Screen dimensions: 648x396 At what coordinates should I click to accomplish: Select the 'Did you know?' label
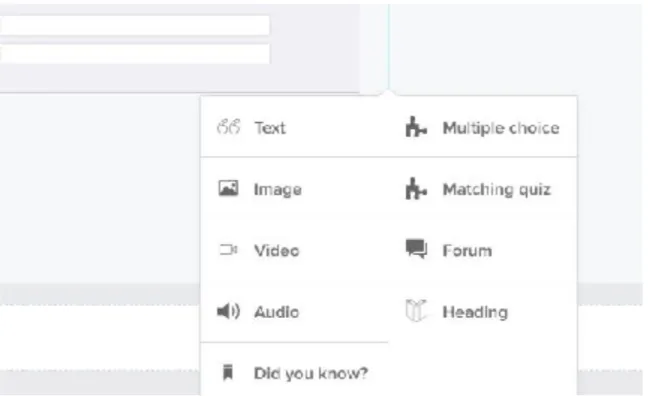[311, 373]
